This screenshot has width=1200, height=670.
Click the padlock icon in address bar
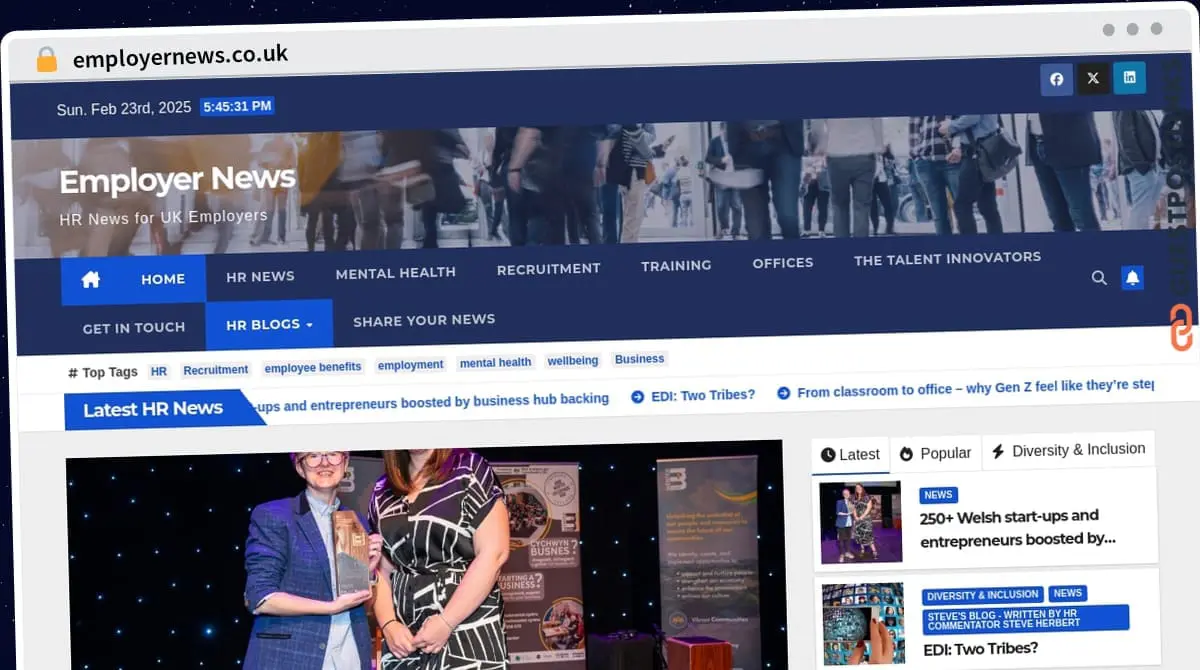(46, 60)
